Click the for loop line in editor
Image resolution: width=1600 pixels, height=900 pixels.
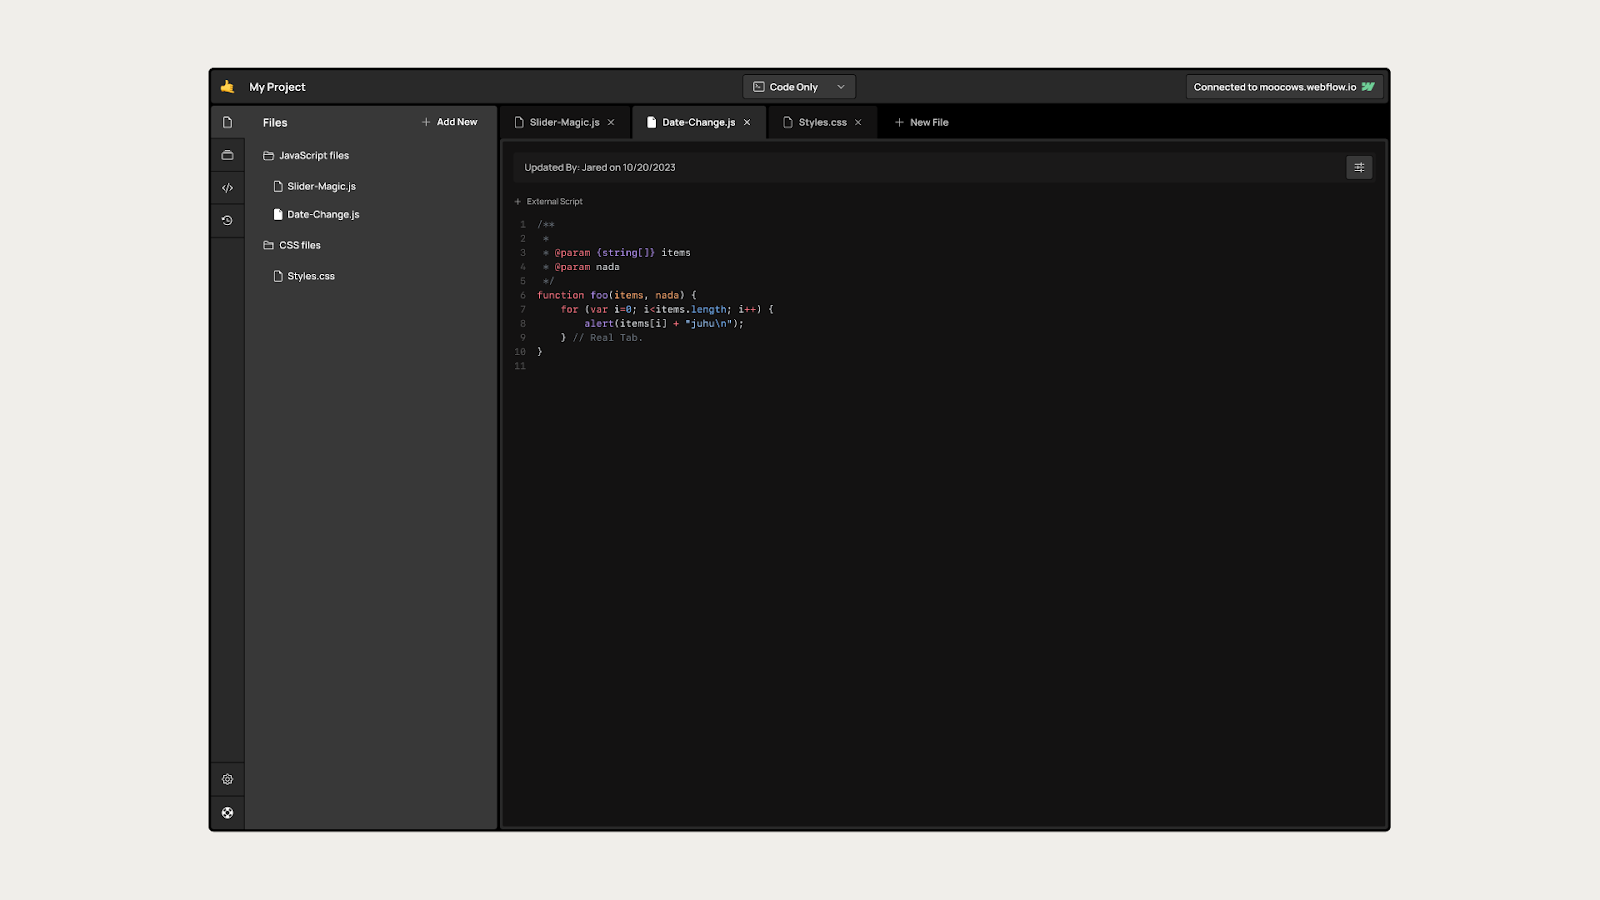tap(667, 309)
